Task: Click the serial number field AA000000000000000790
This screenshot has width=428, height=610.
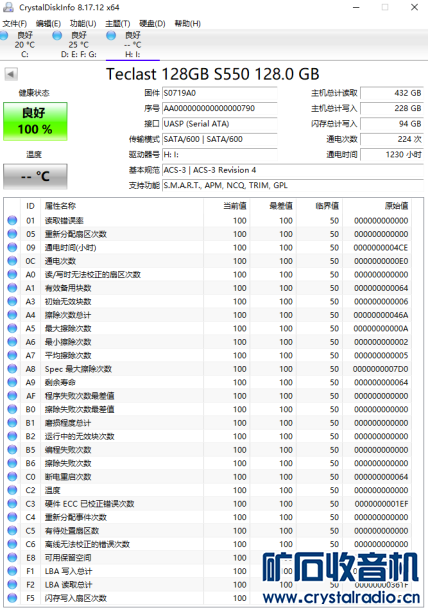Action: tap(219, 108)
